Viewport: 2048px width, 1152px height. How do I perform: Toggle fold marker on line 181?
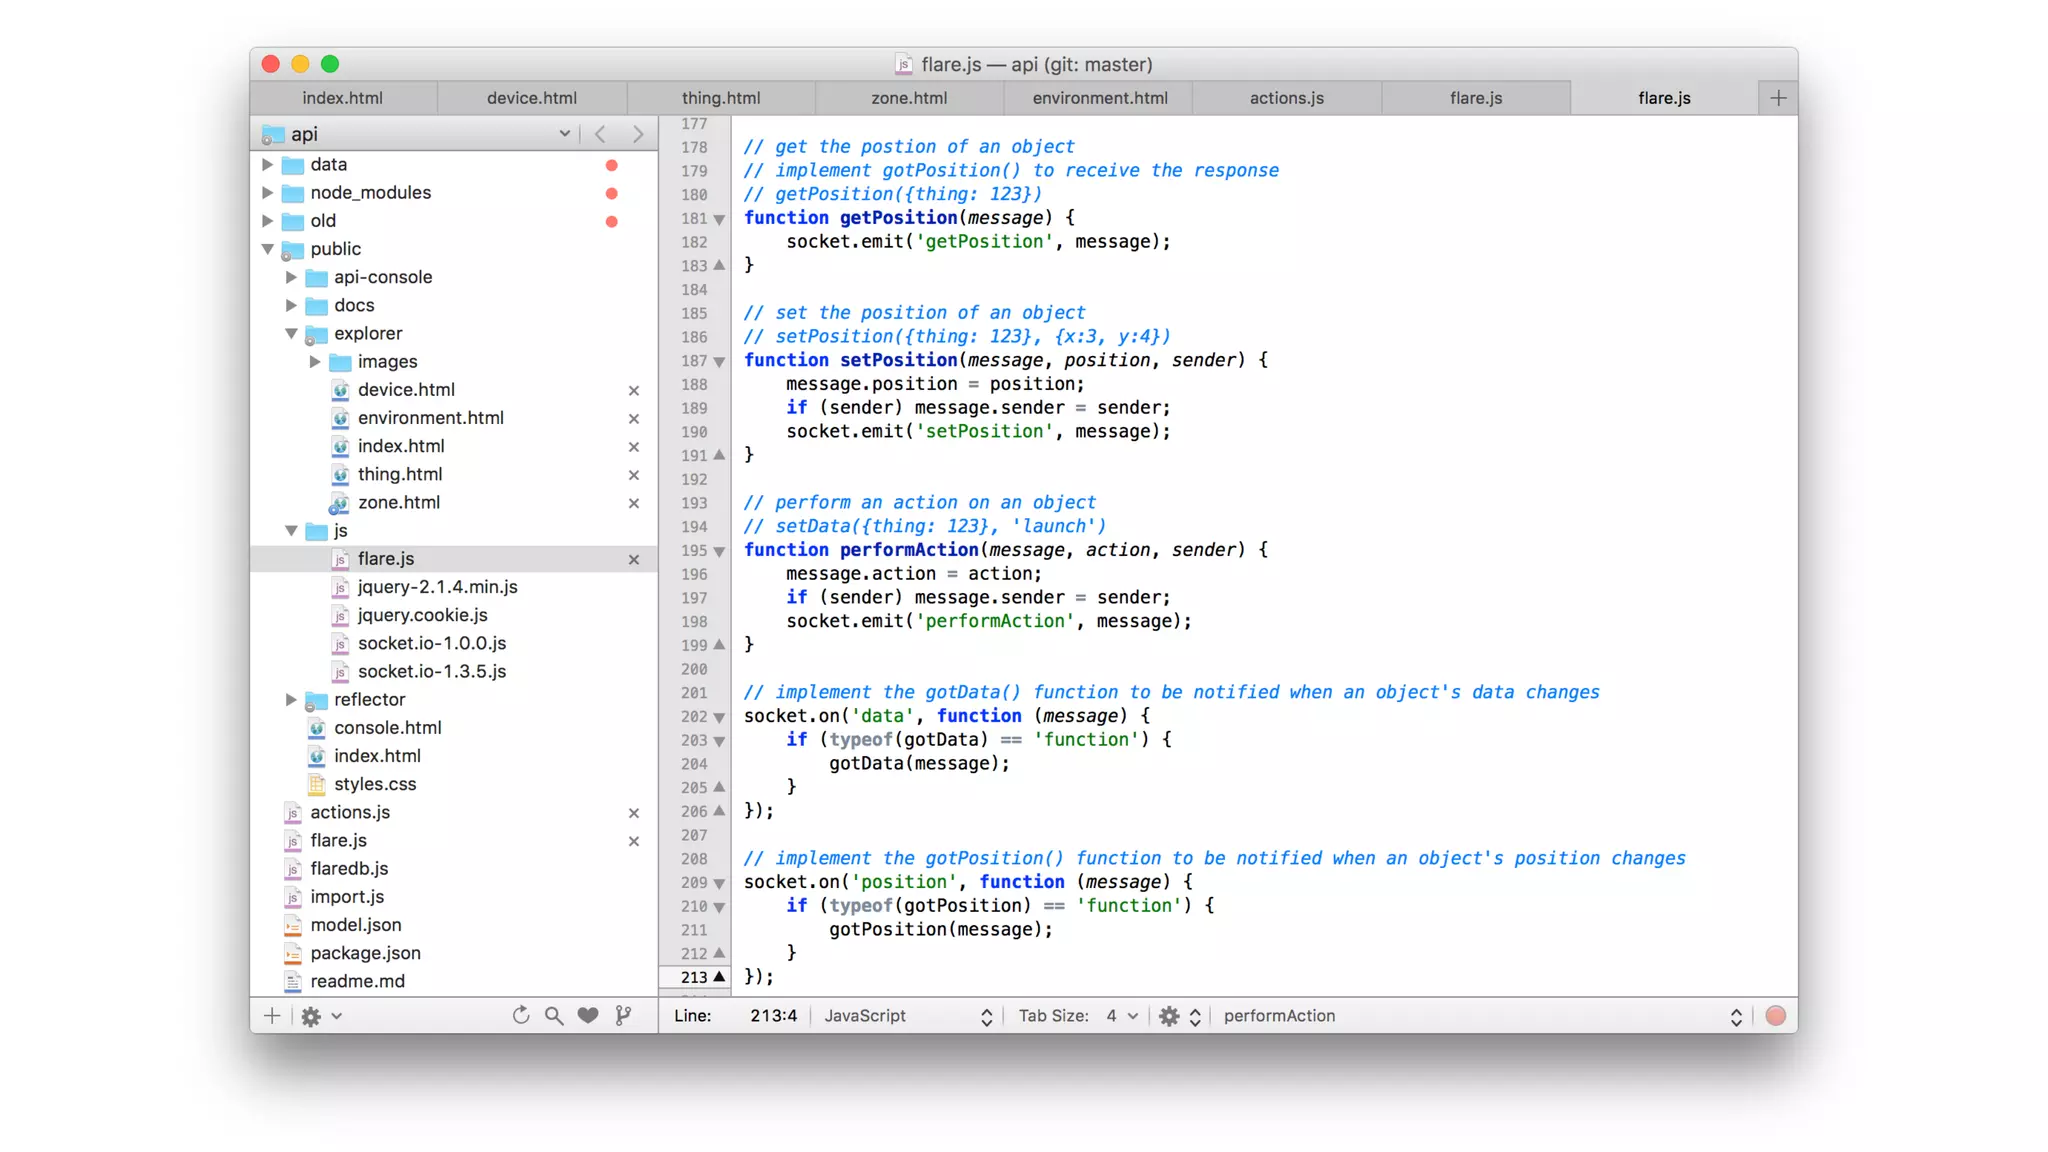[719, 219]
